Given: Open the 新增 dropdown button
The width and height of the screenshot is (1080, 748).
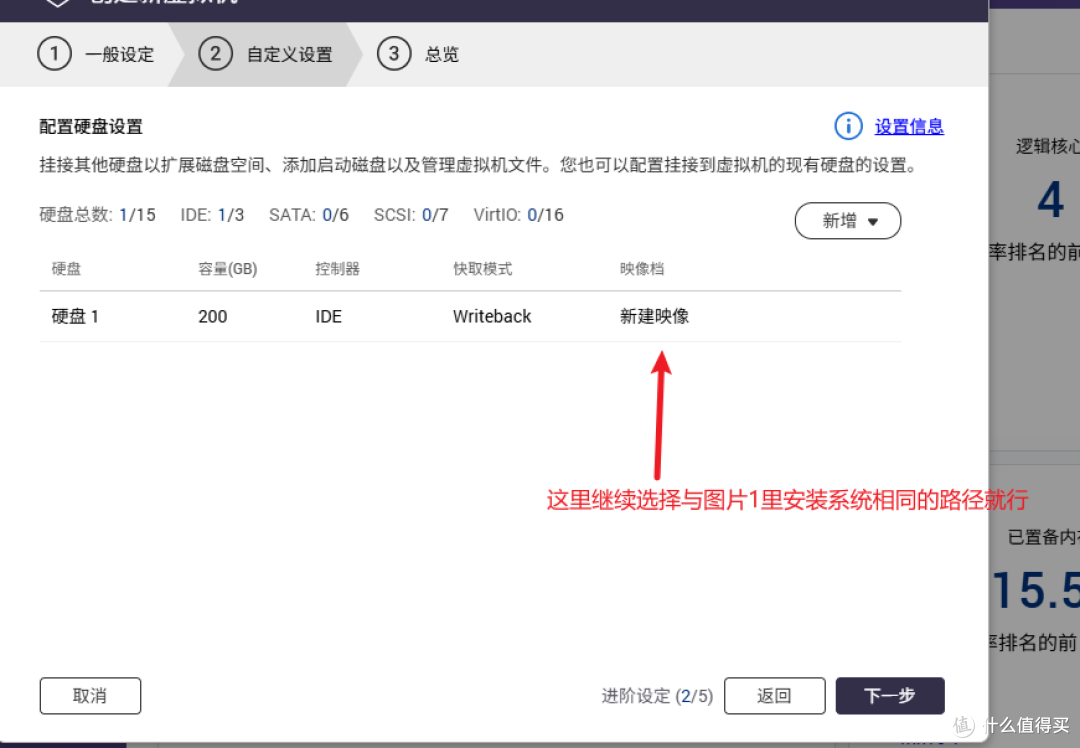Looking at the screenshot, I should pos(848,221).
